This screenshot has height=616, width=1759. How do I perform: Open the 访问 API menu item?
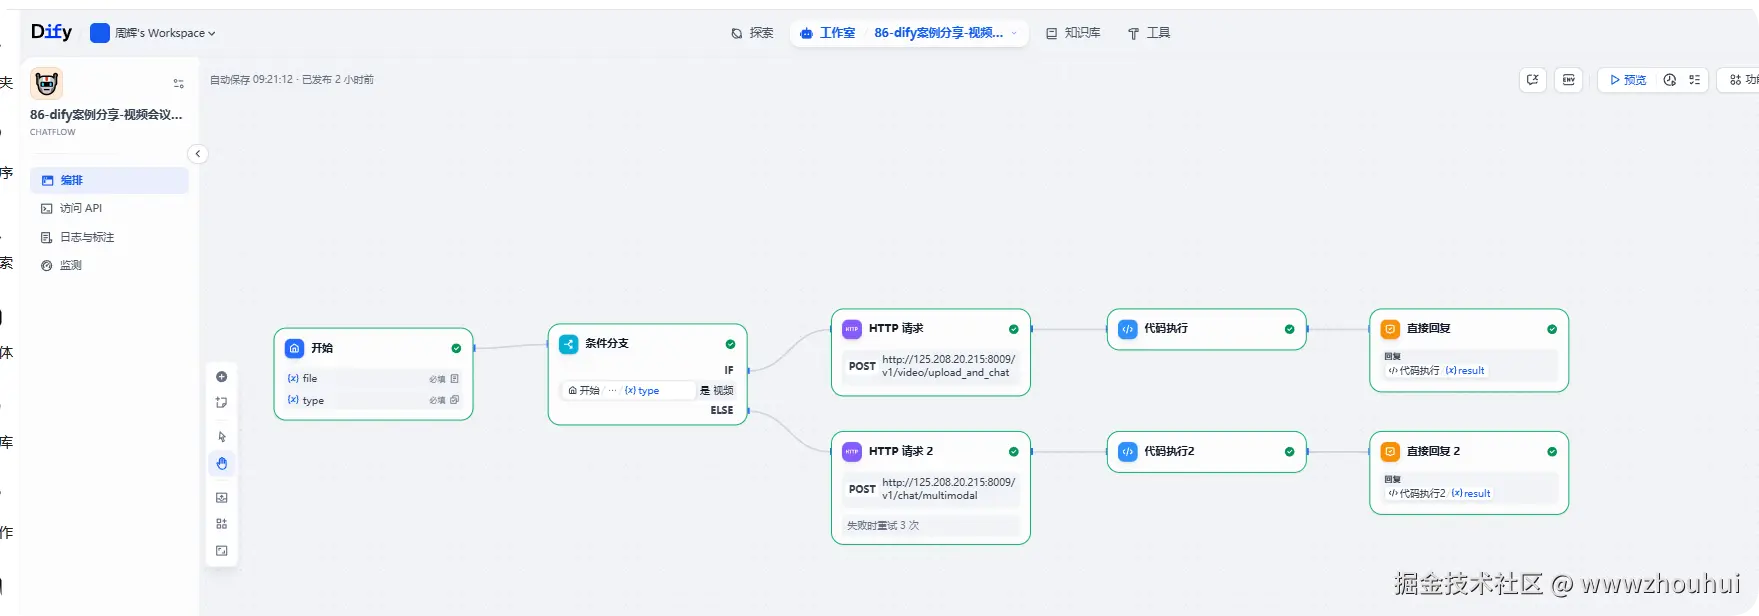pyautogui.click(x=80, y=208)
